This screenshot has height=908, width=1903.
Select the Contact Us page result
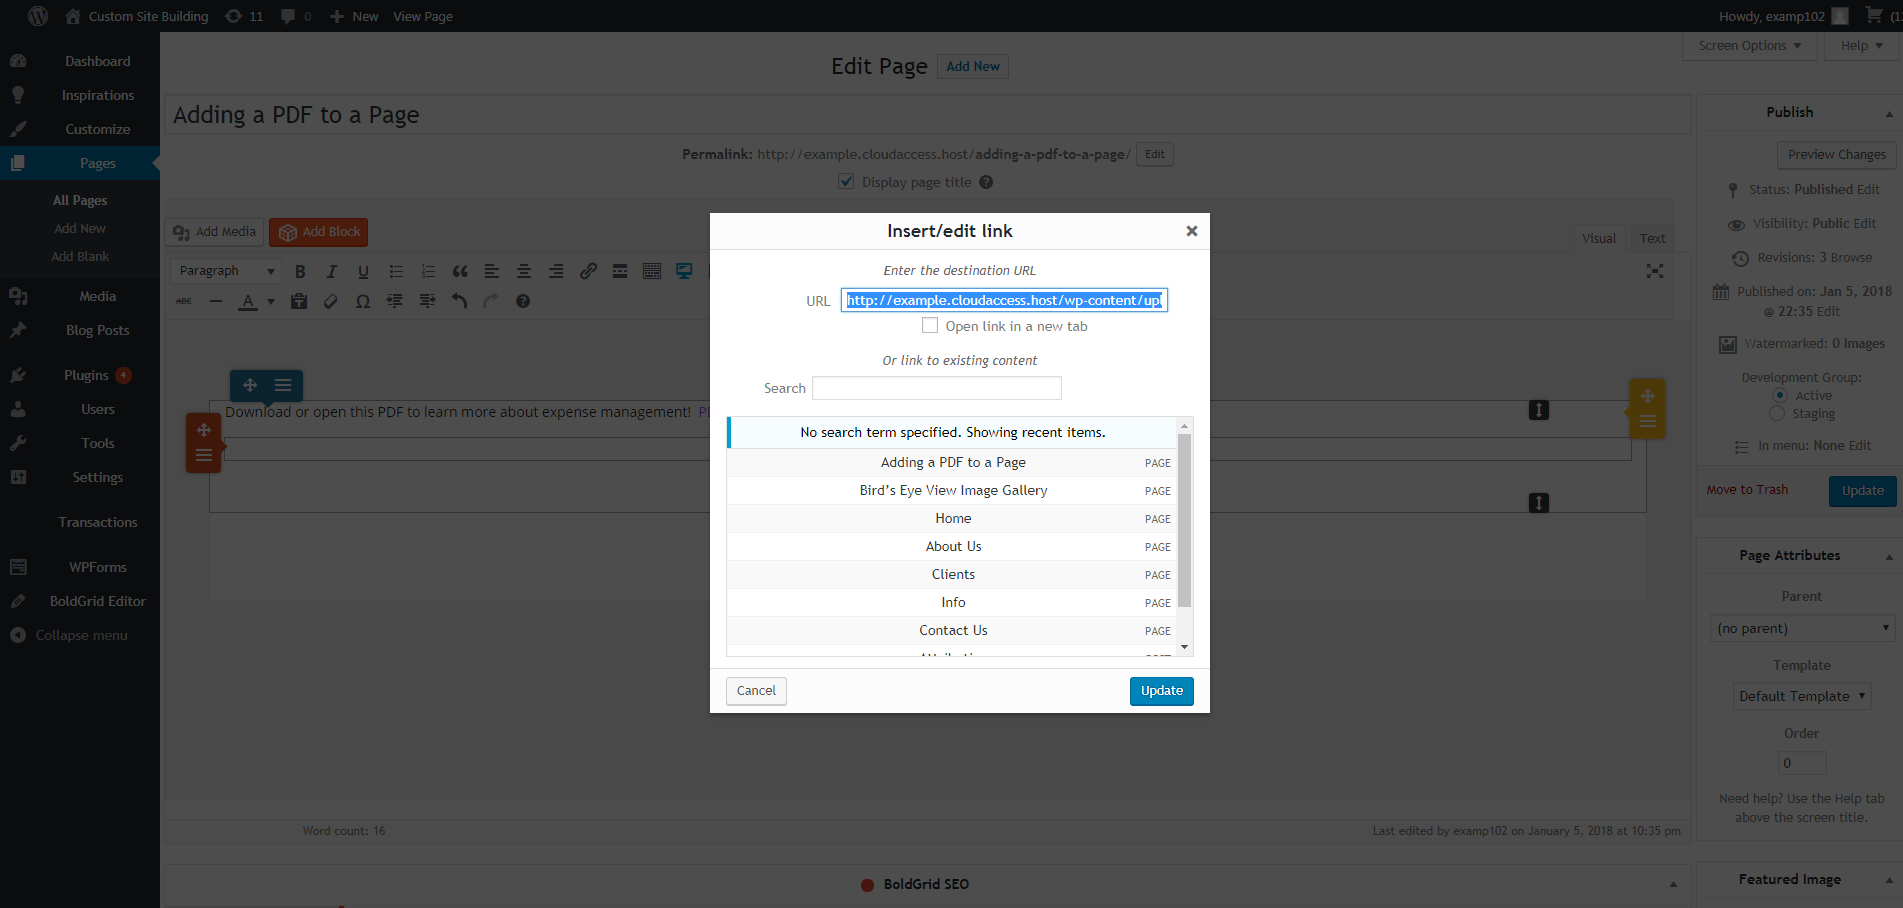coord(952,630)
